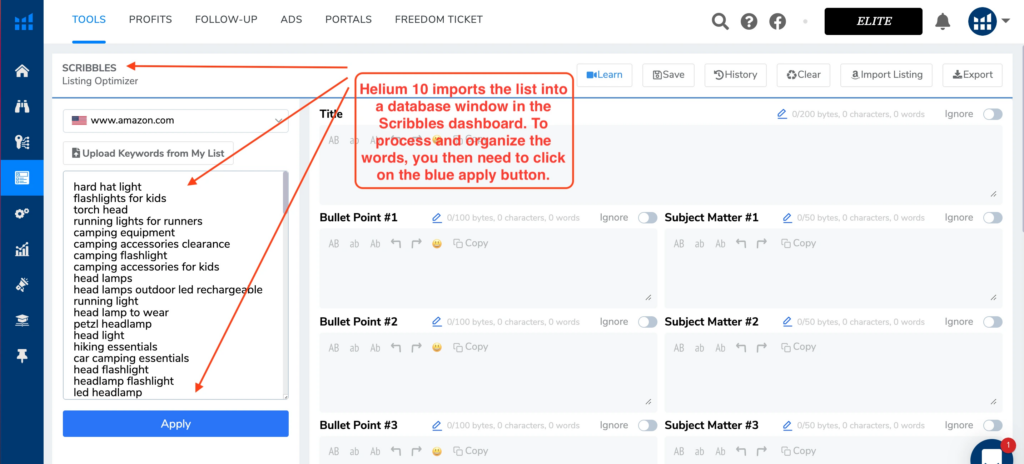Click Upload Keywords from My List

(148, 154)
